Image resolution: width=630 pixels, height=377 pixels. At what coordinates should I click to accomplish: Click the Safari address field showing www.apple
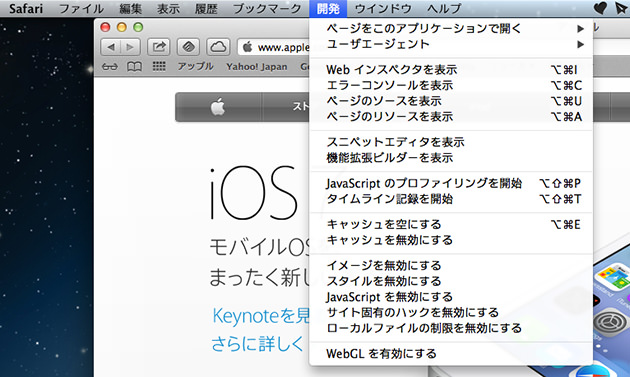273,47
